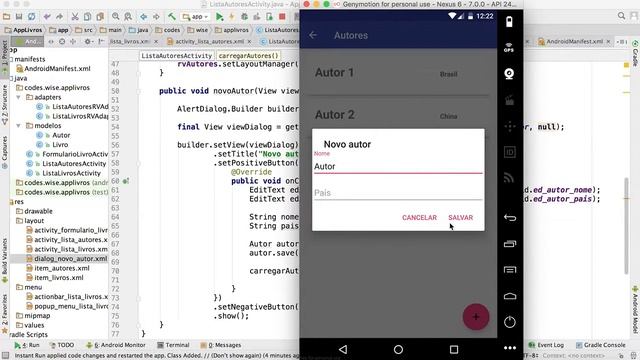The height and width of the screenshot is (360, 640).
Task: Click Genymotion back button on the sidebar
Action: click(x=510, y=218)
